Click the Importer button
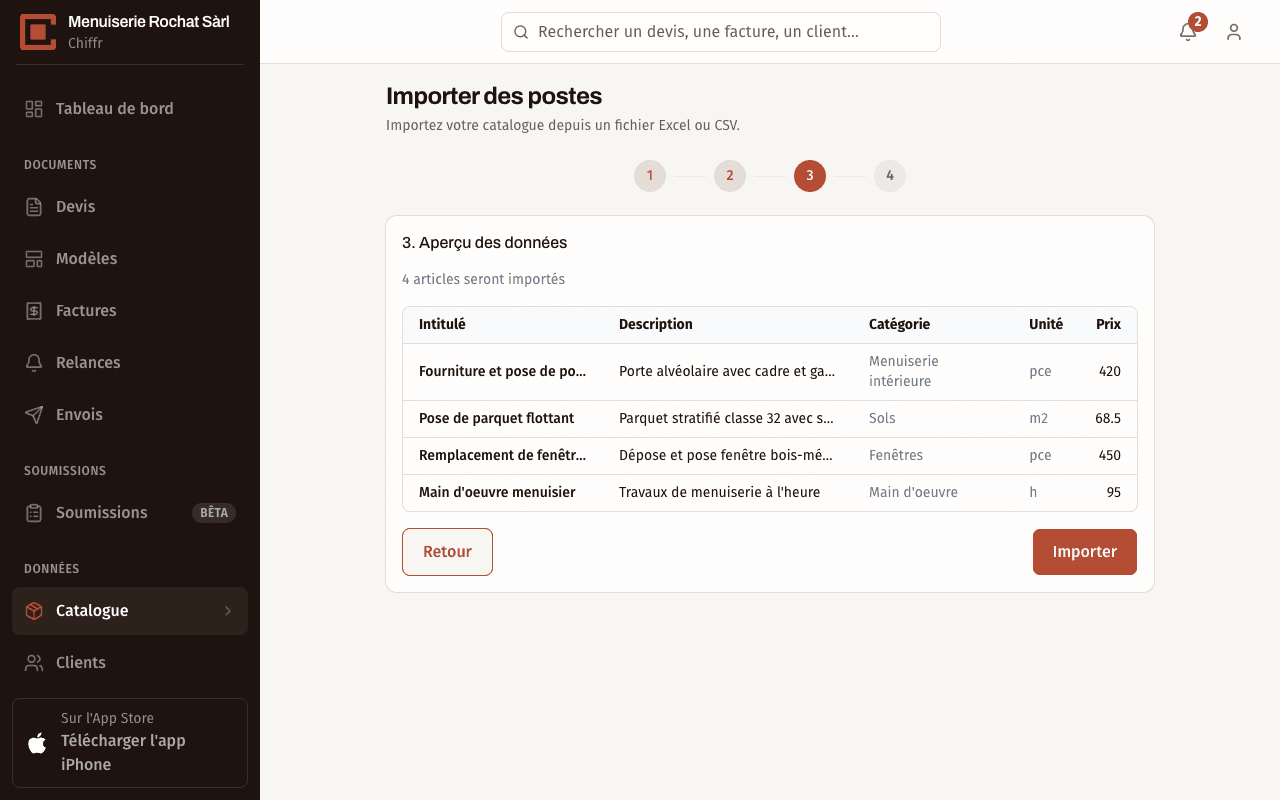The image size is (1280, 800). click(x=1085, y=552)
